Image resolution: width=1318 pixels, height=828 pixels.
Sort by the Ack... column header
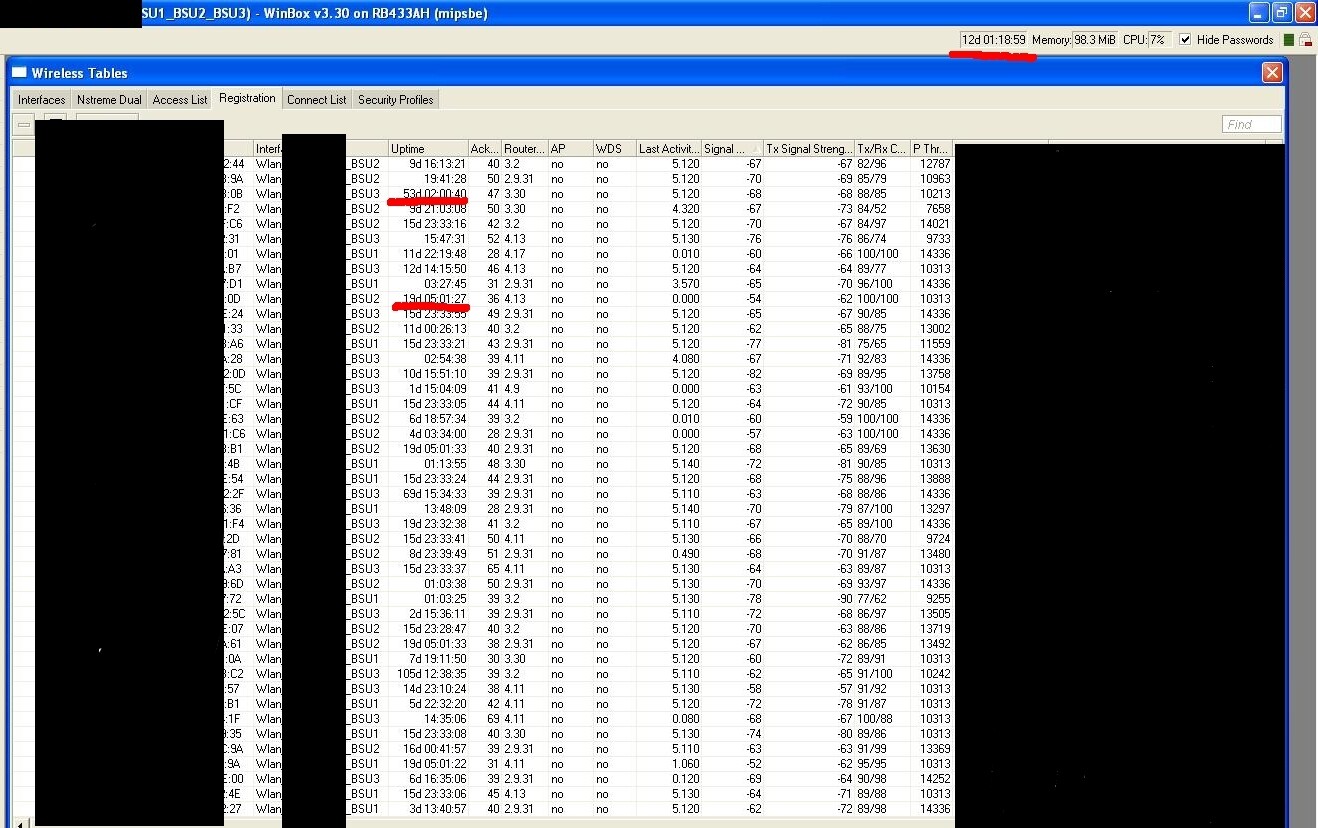pyautogui.click(x=484, y=149)
